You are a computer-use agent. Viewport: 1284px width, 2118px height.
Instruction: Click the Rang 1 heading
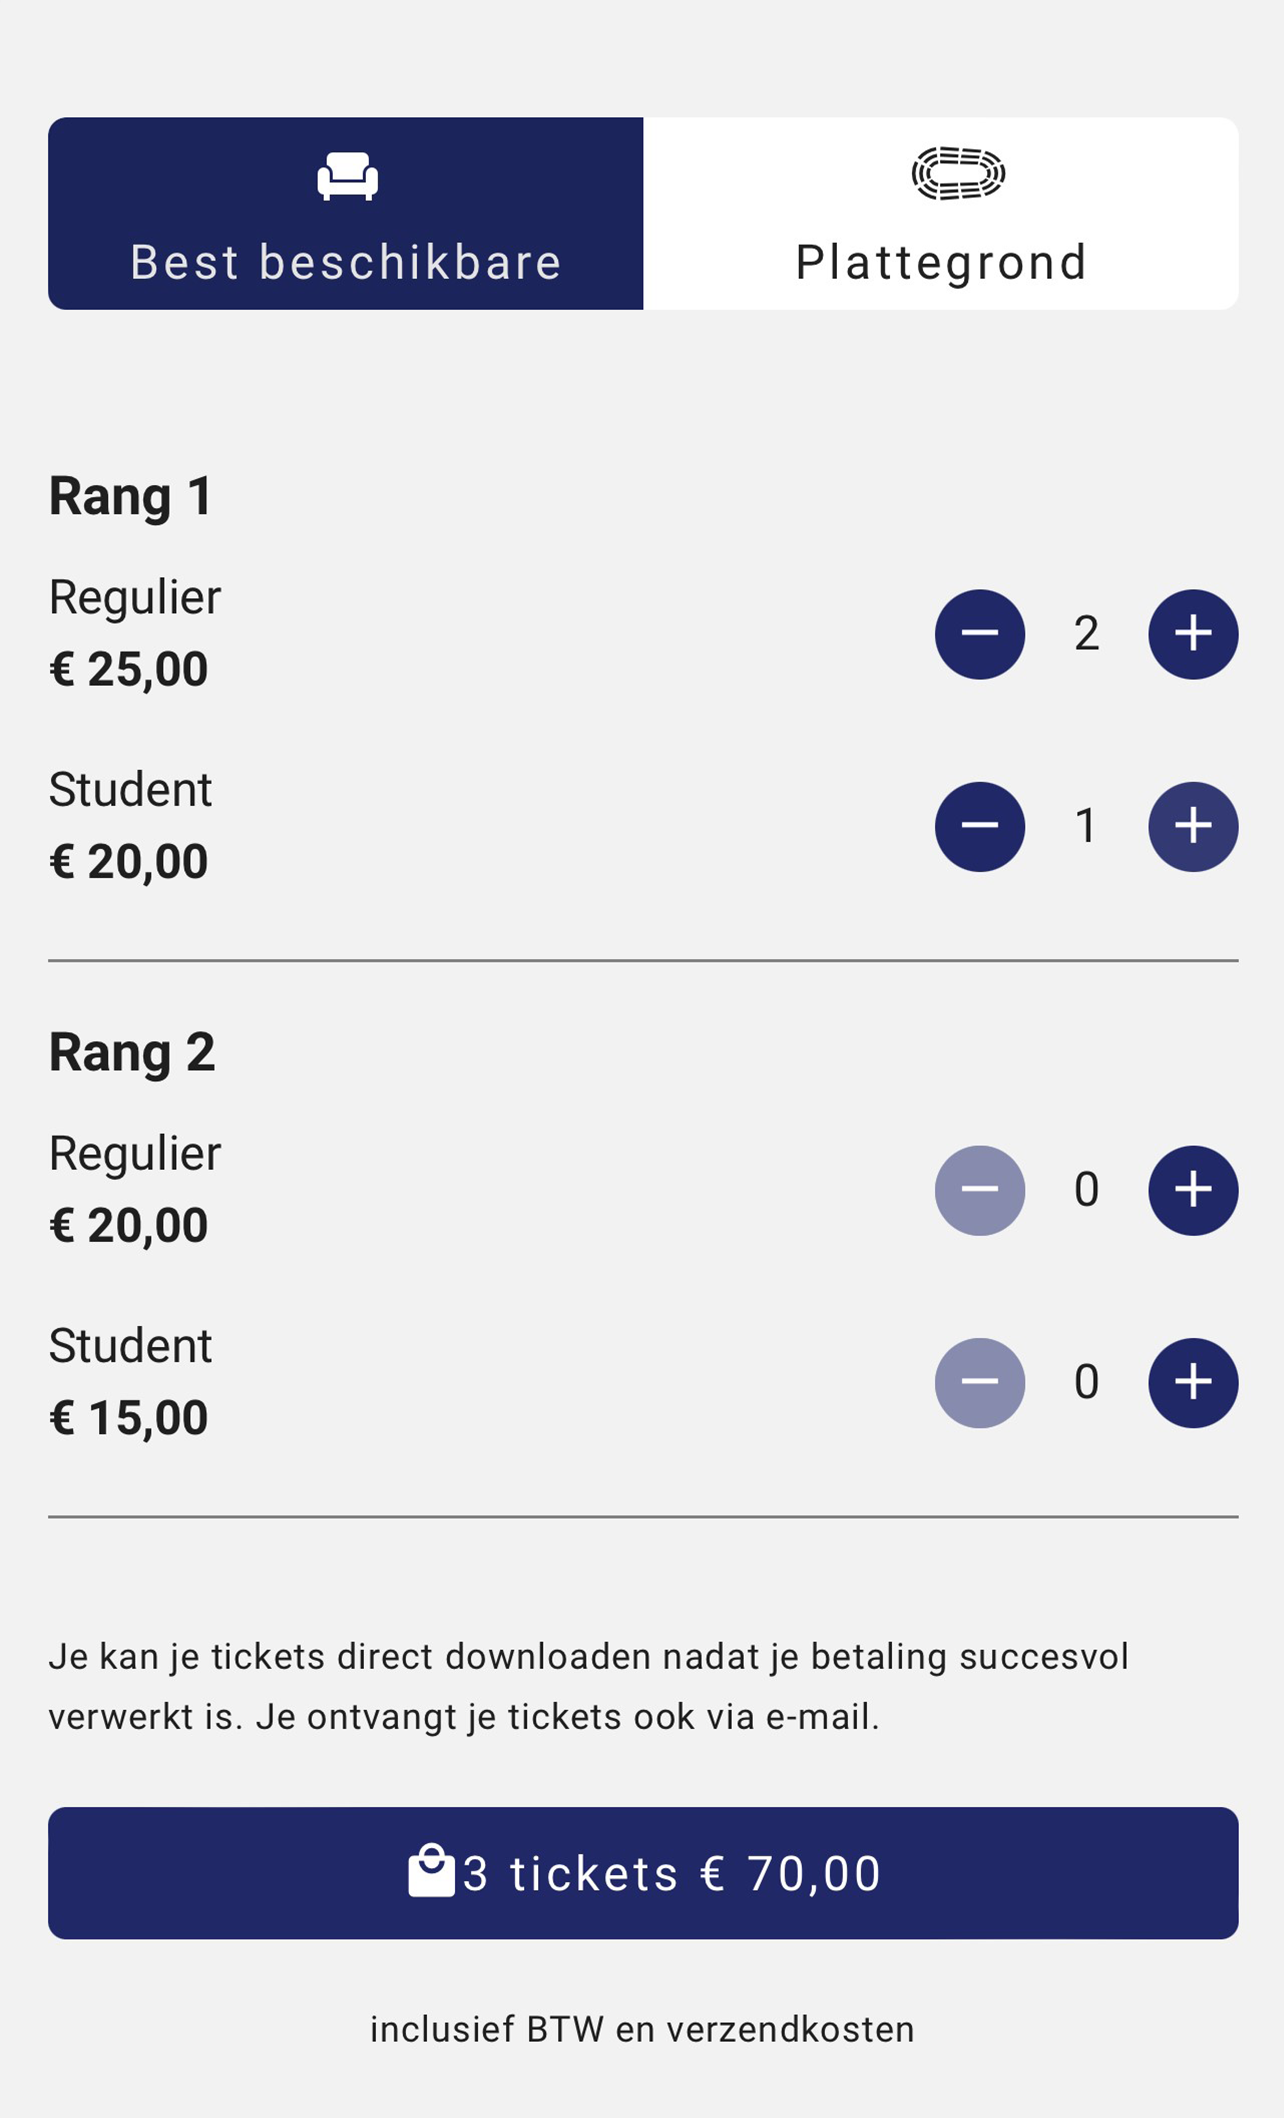pyautogui.click(x=131, y=496)
